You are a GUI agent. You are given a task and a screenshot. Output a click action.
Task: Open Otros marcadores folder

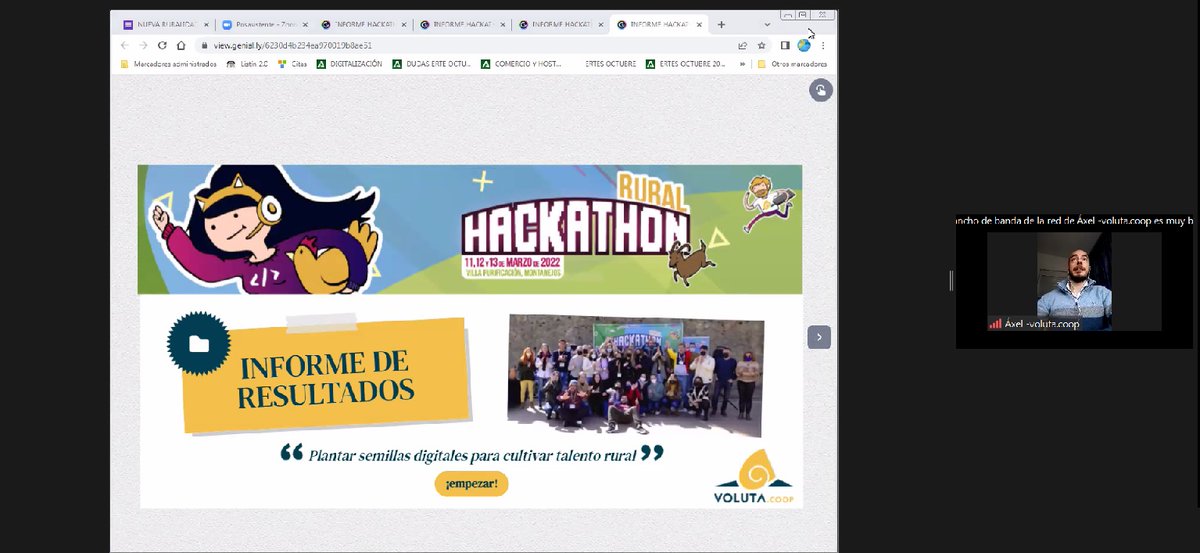tap(791, 64)
